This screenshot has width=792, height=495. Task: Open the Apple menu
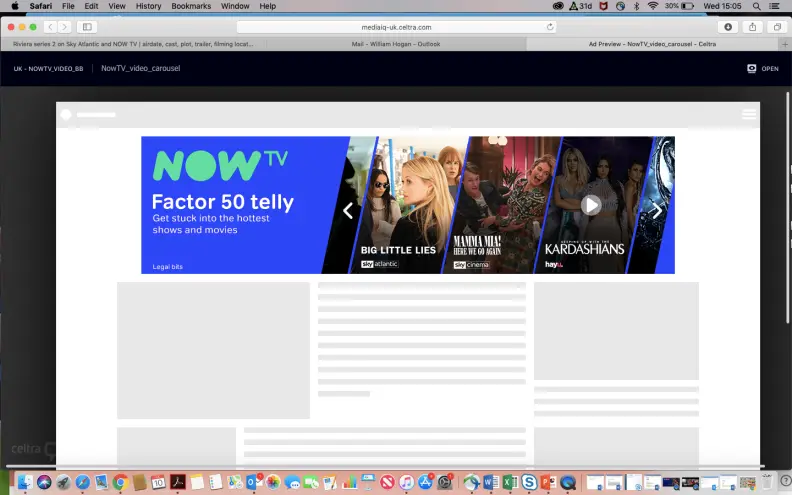[15, 6]
